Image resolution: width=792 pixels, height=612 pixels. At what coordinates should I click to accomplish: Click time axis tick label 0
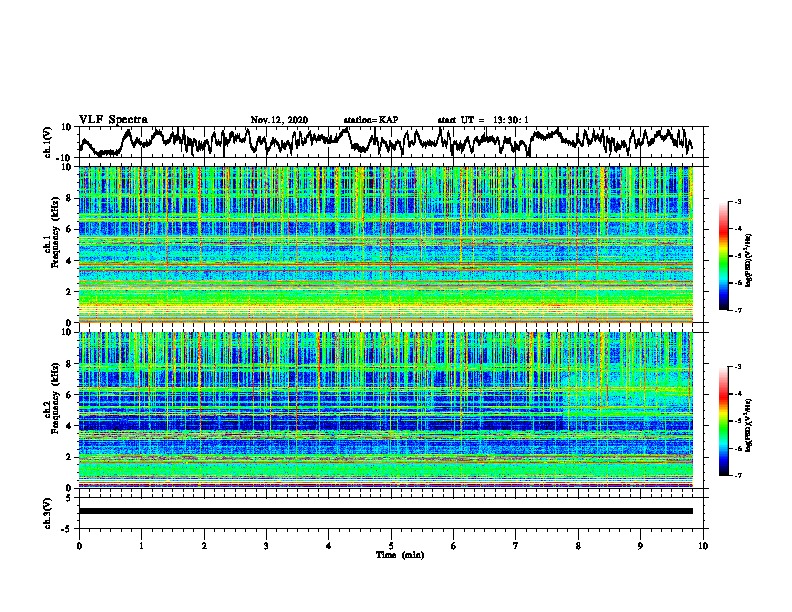tap(79, 546)
